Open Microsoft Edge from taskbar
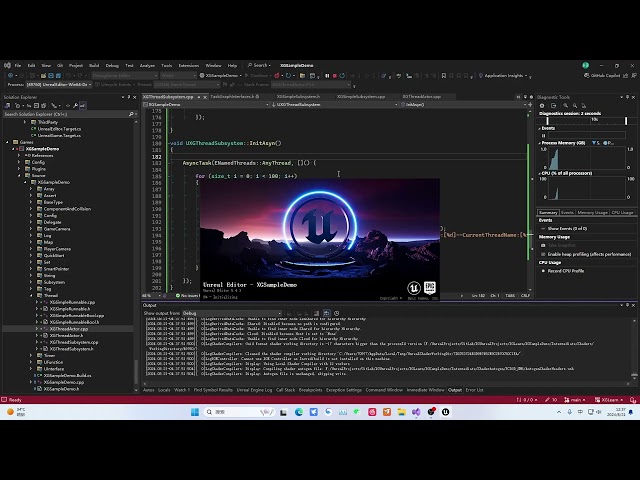This screenshot has height=480, width=640. click(x=299, y=412)
